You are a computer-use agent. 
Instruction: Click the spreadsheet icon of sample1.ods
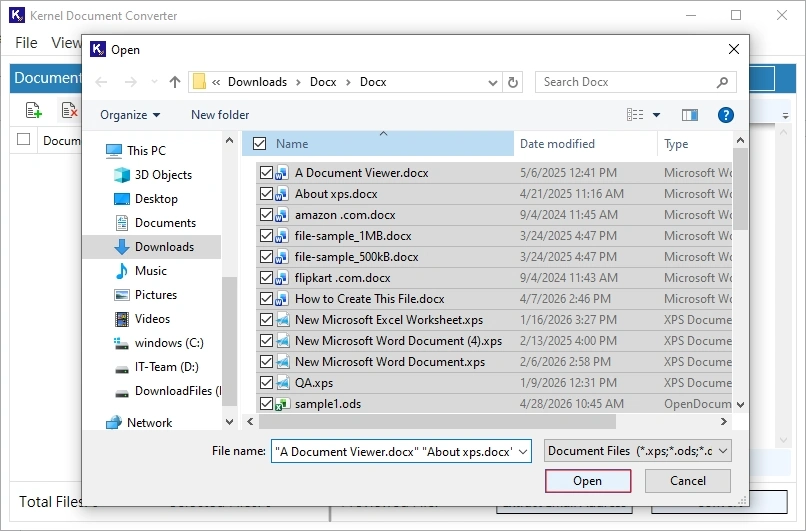click(281, 405)
